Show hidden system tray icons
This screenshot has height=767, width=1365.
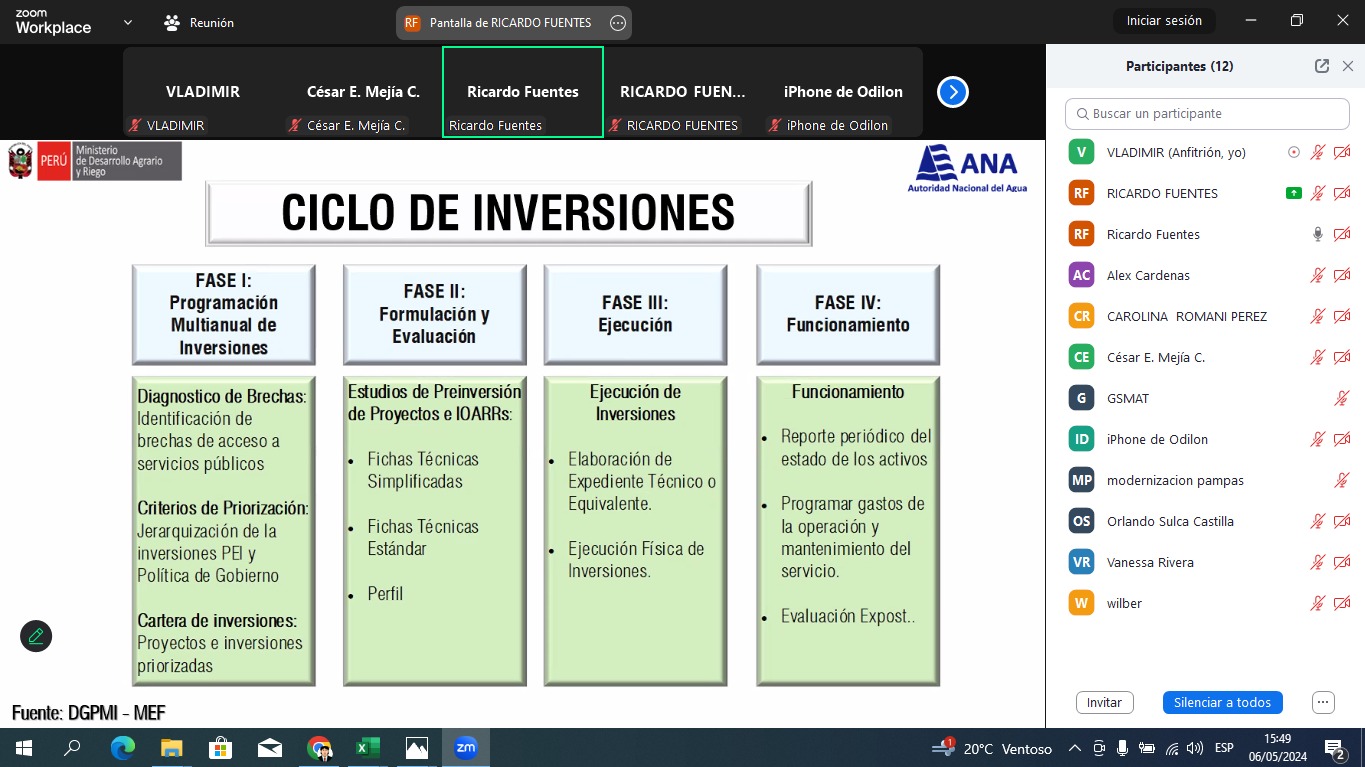click(1075, 748)
